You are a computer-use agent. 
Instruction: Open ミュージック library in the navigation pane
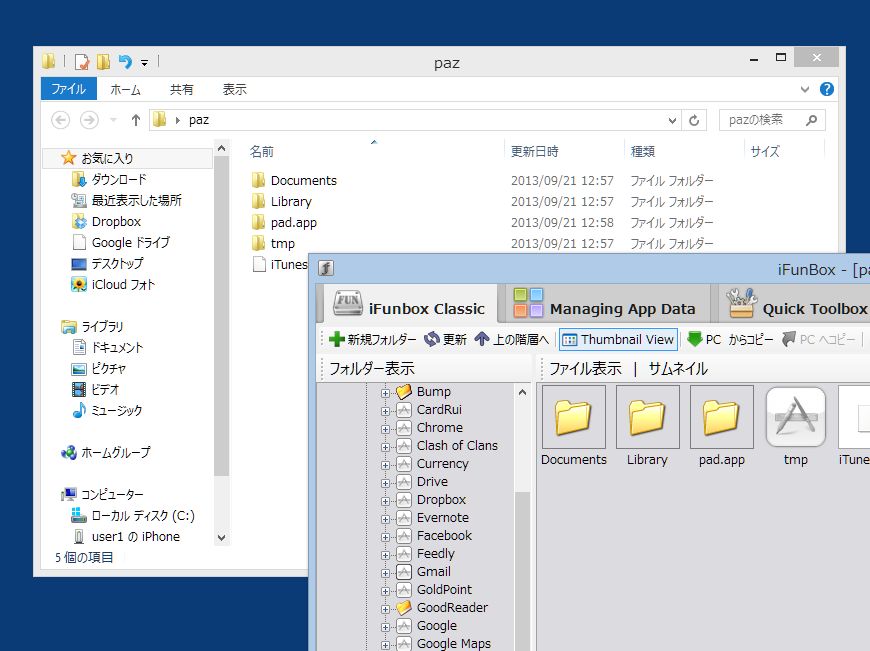(116, 411)
